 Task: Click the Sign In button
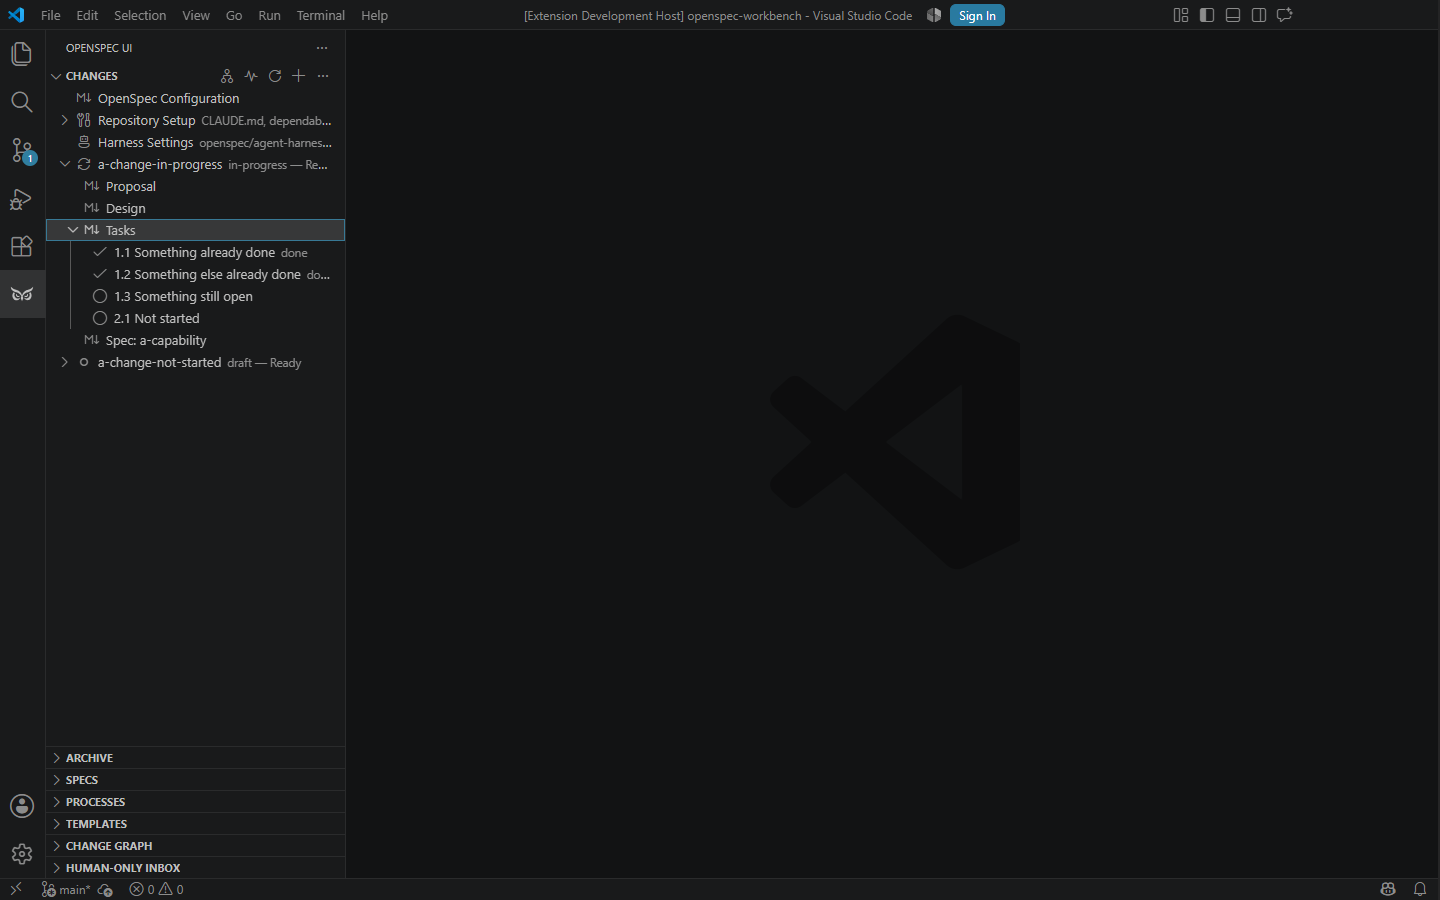point(977,15)
